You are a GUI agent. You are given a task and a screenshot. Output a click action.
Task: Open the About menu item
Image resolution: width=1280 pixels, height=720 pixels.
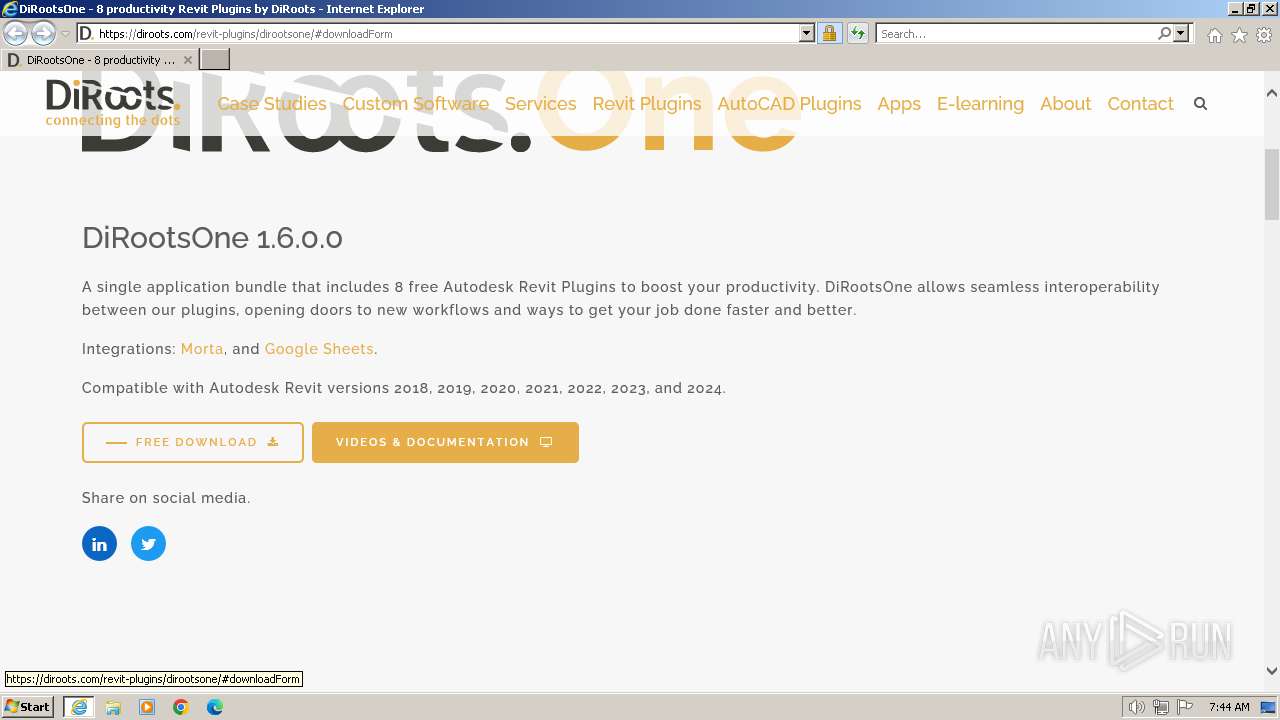pyautogui.click(x=1065, y=104)
